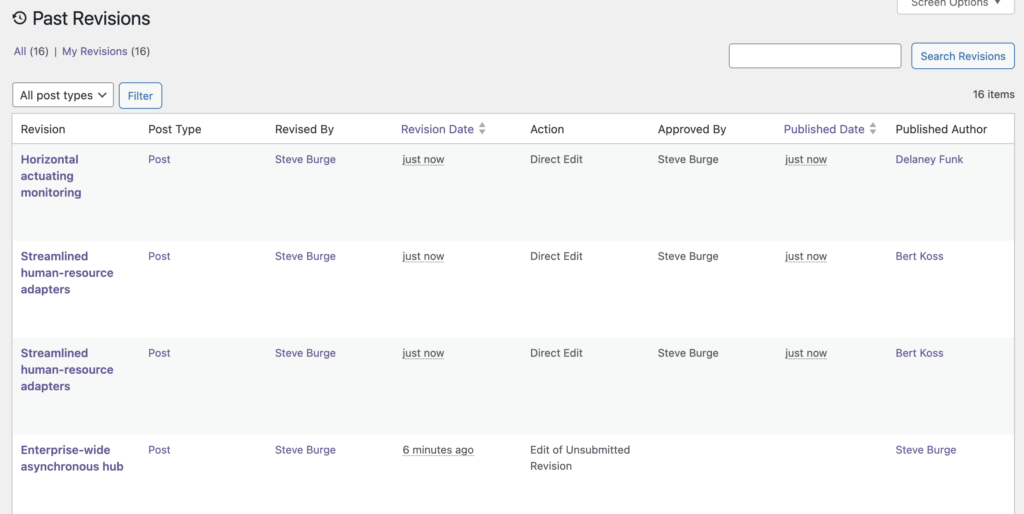
Task: Click published author Steve Burge link
Action: pos(925,450)
